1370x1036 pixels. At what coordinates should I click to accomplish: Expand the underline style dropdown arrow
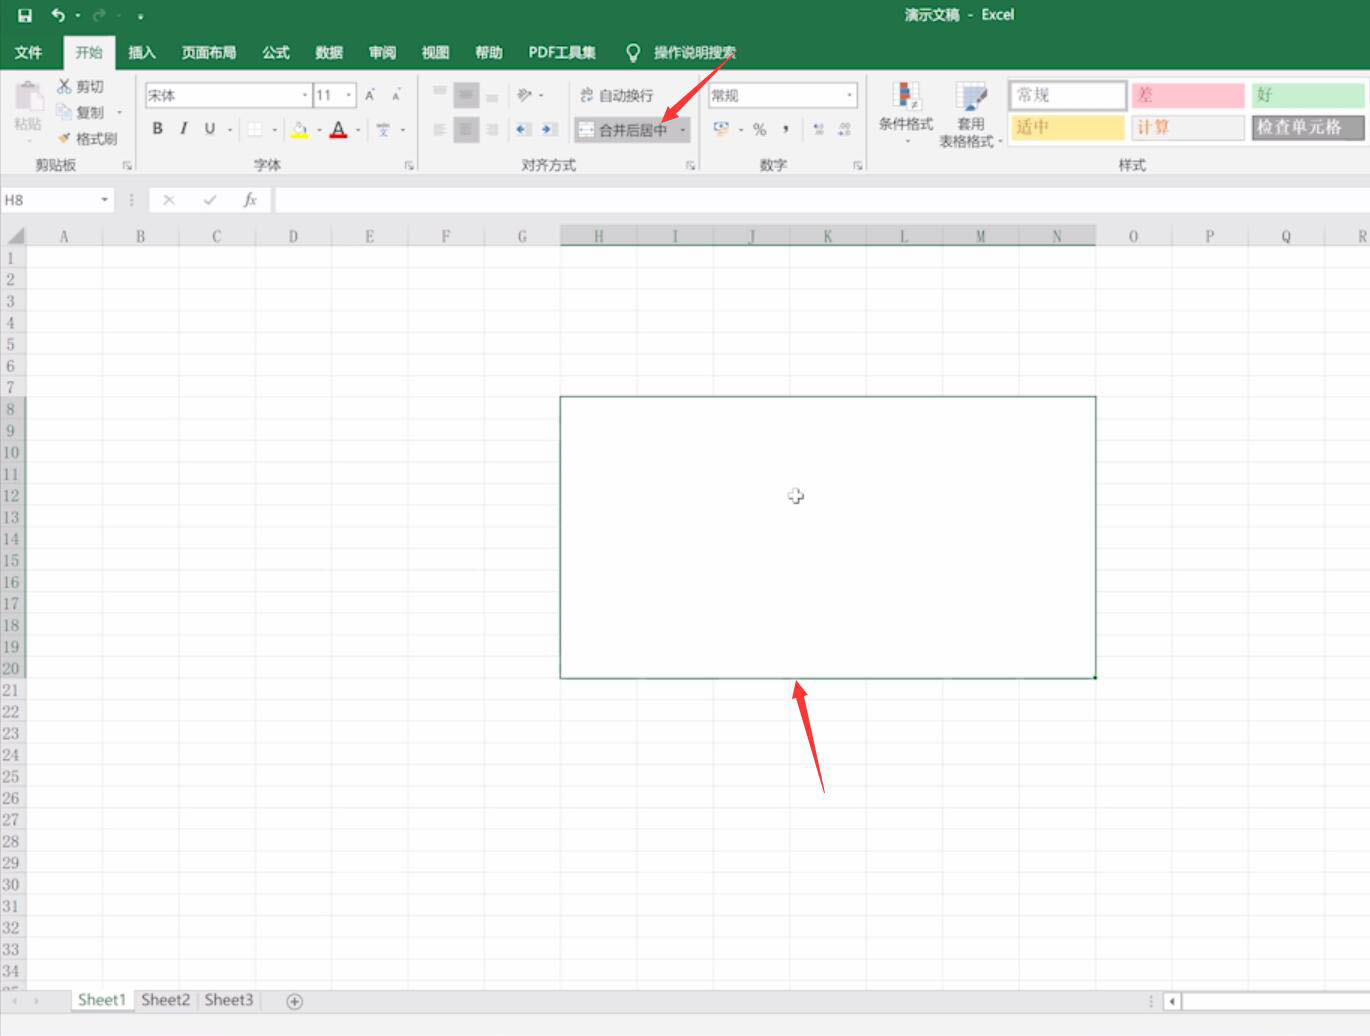[x=229, y=130]
